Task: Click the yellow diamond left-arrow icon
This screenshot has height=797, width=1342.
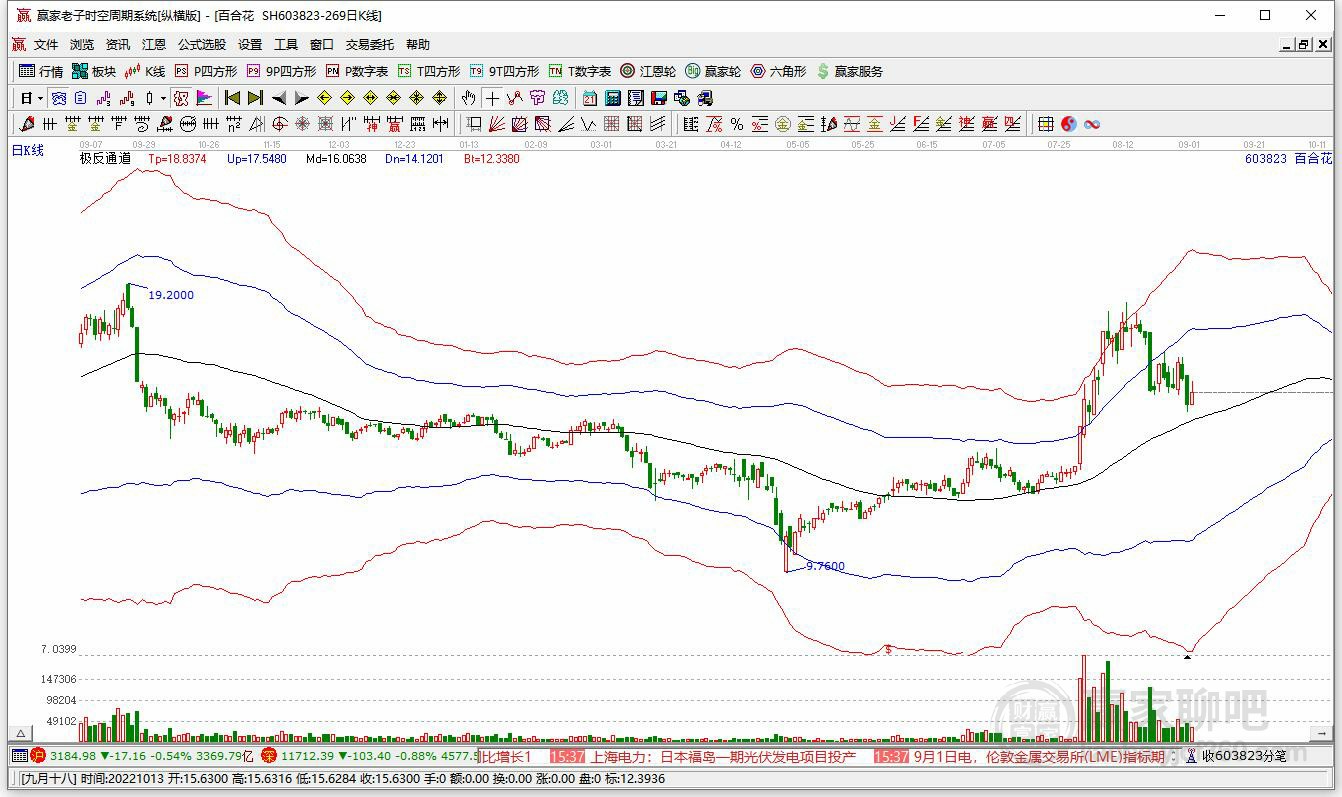Action: tap(324, 98)
